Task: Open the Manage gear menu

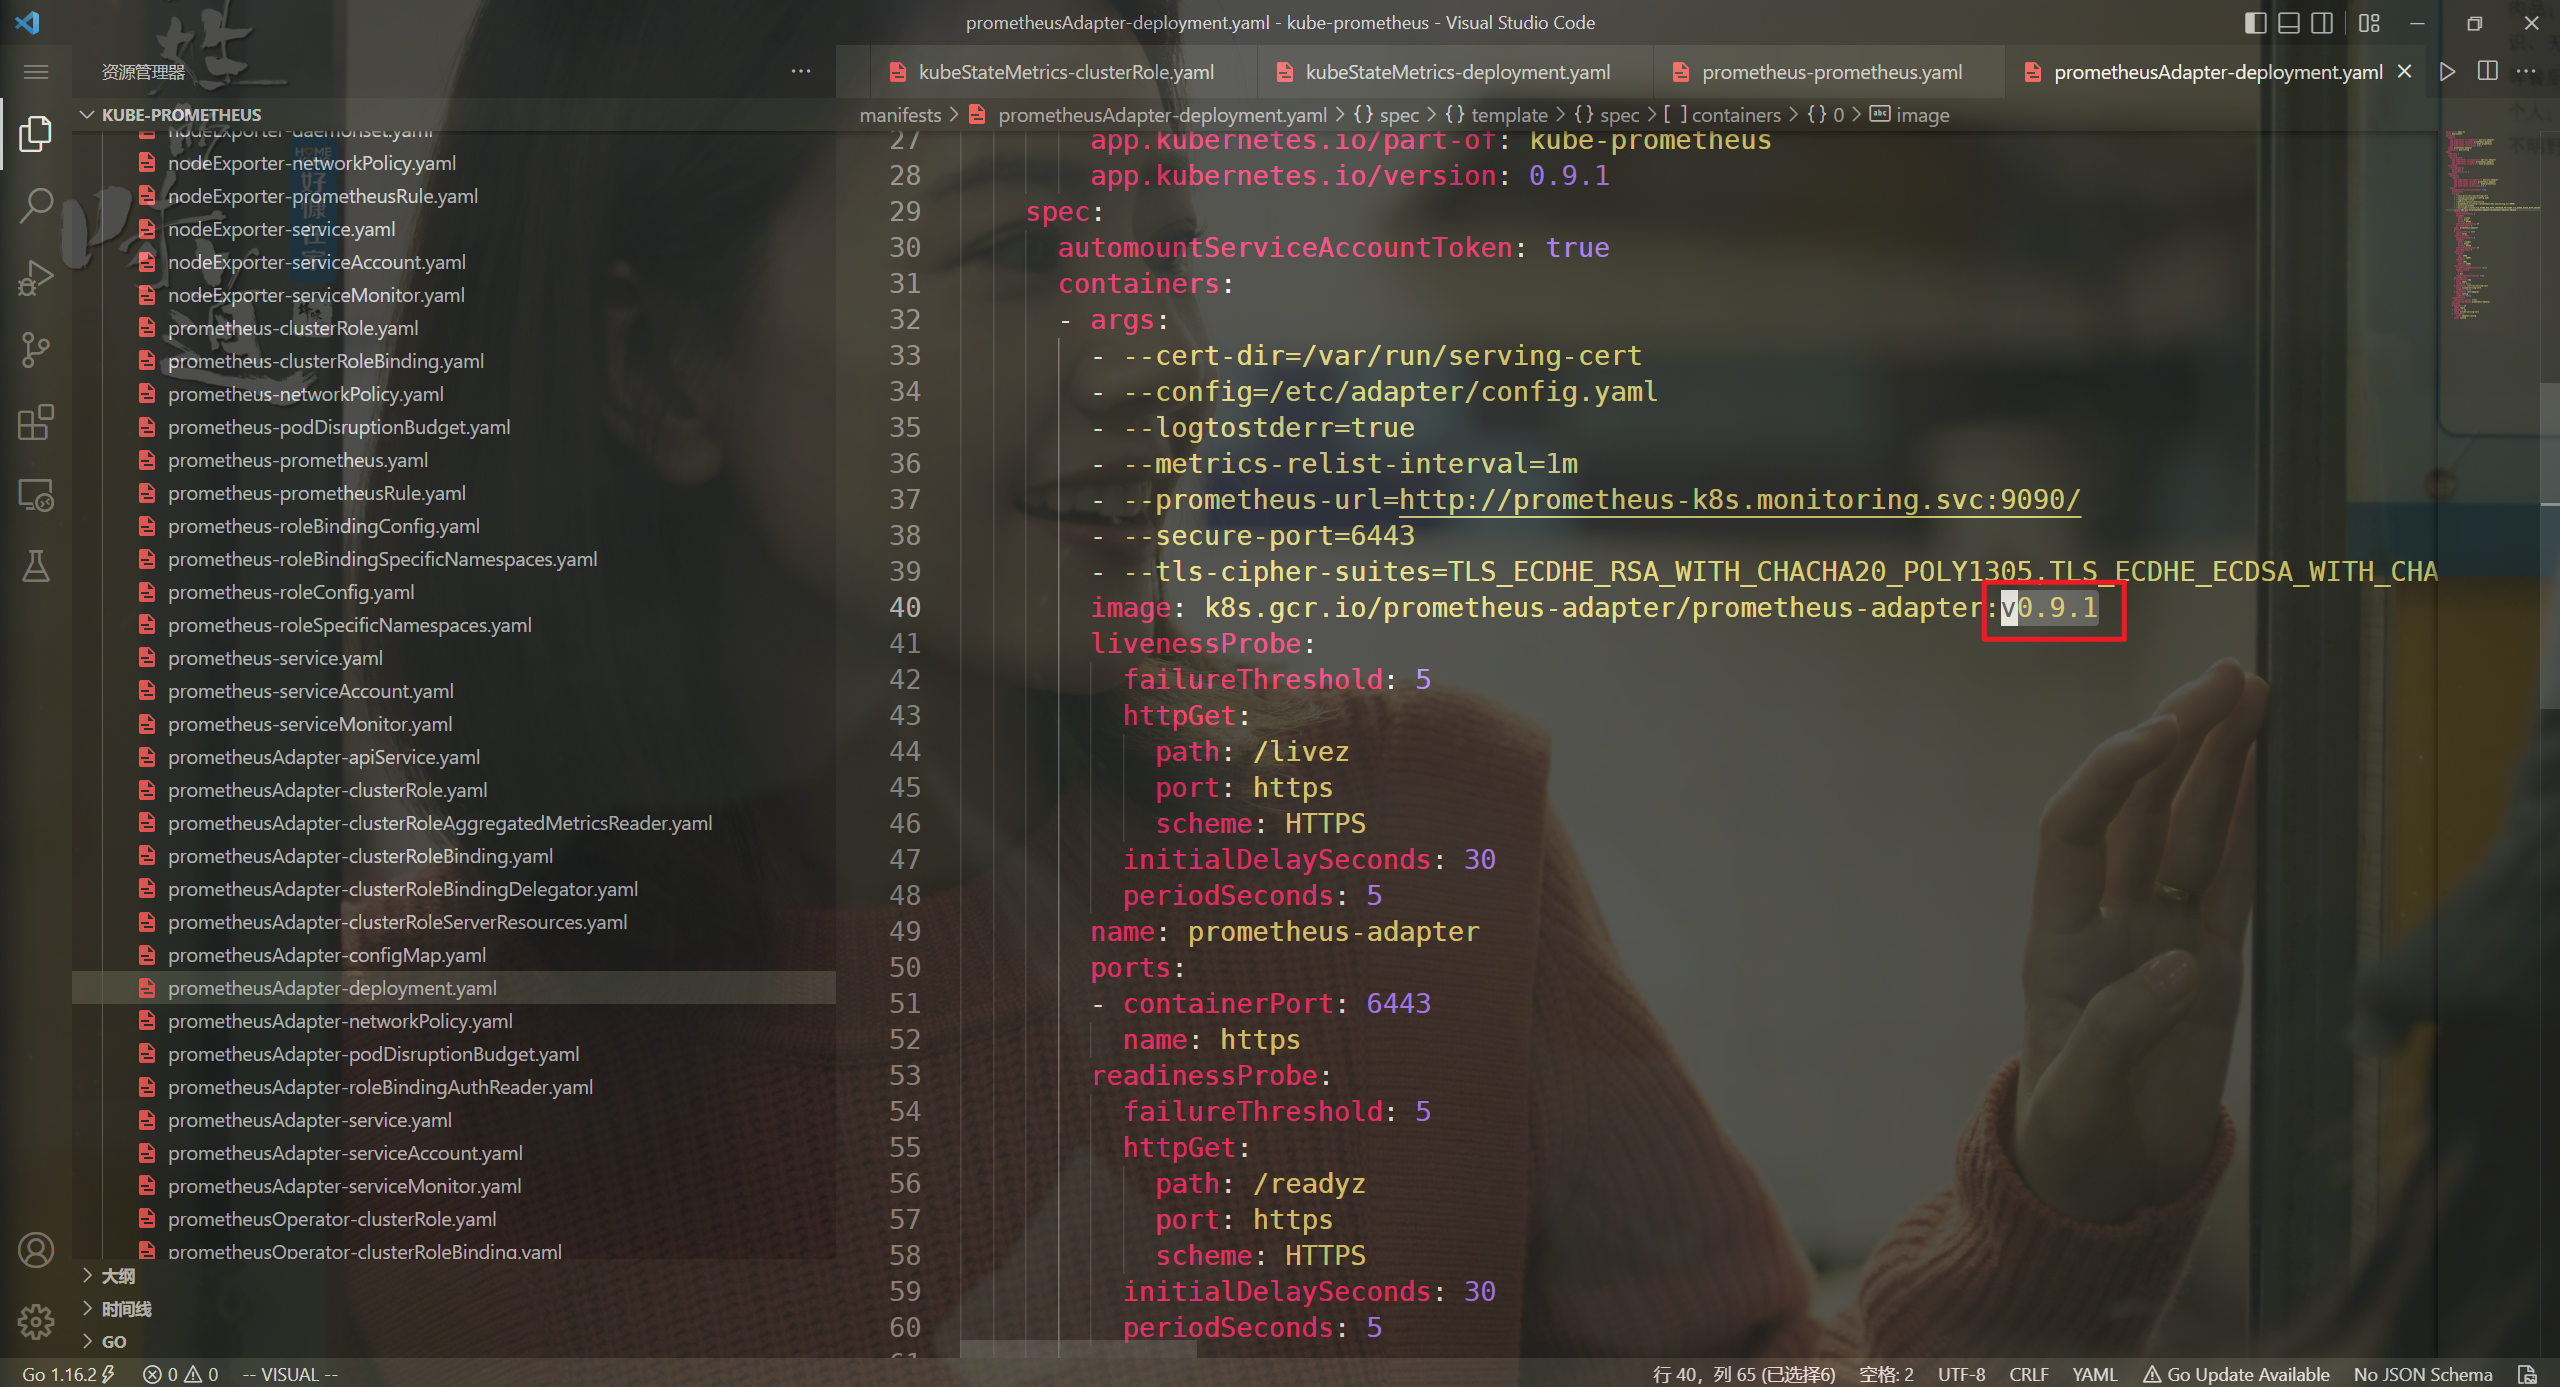Action: coord(36,1322)
